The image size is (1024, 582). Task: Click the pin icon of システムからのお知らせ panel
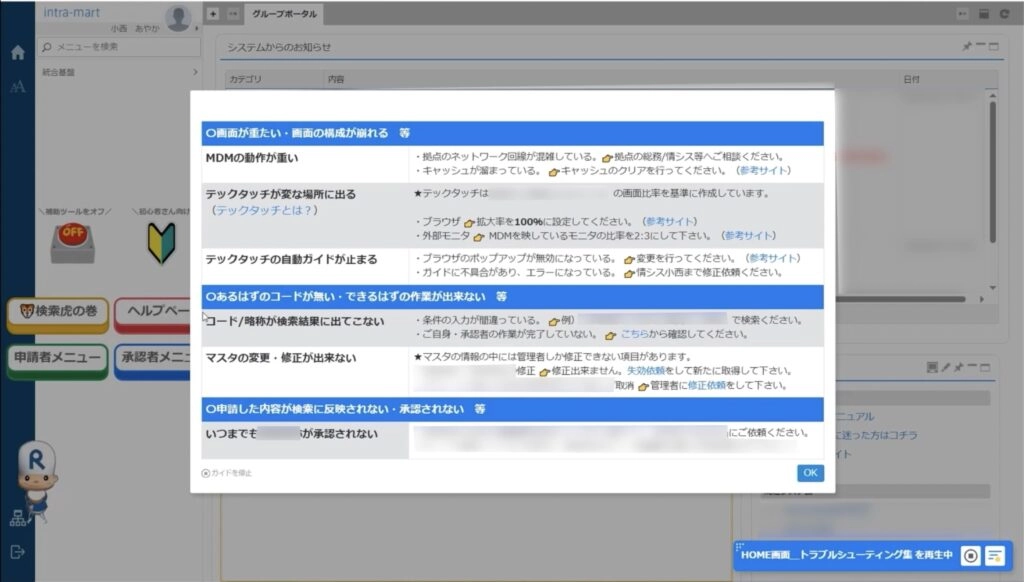967,46
